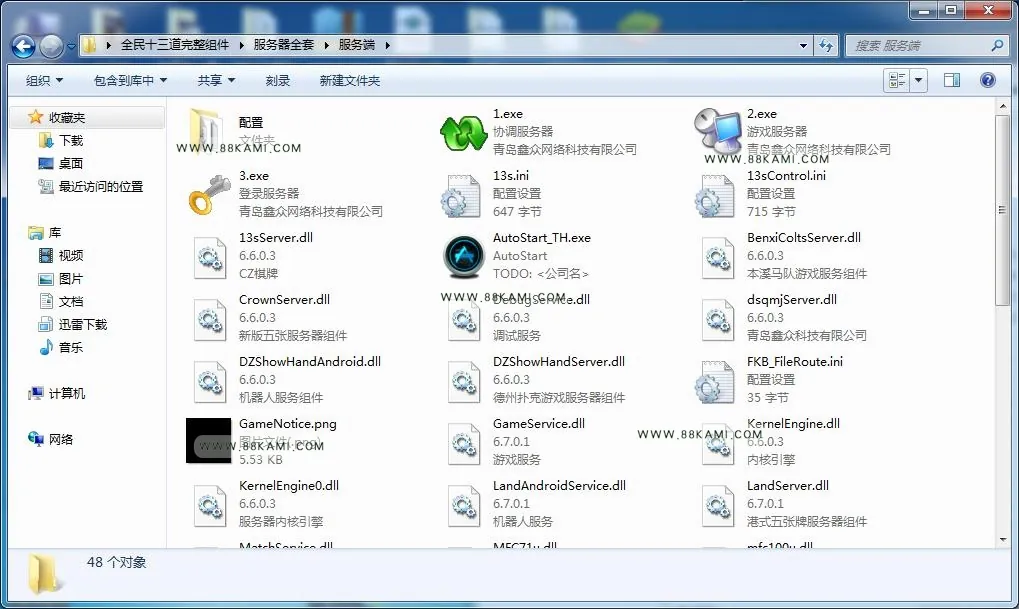Viewport: 1019px width, 609px height.
Task: Open the 共享 toolbar menu
Action: click(216, 81)
